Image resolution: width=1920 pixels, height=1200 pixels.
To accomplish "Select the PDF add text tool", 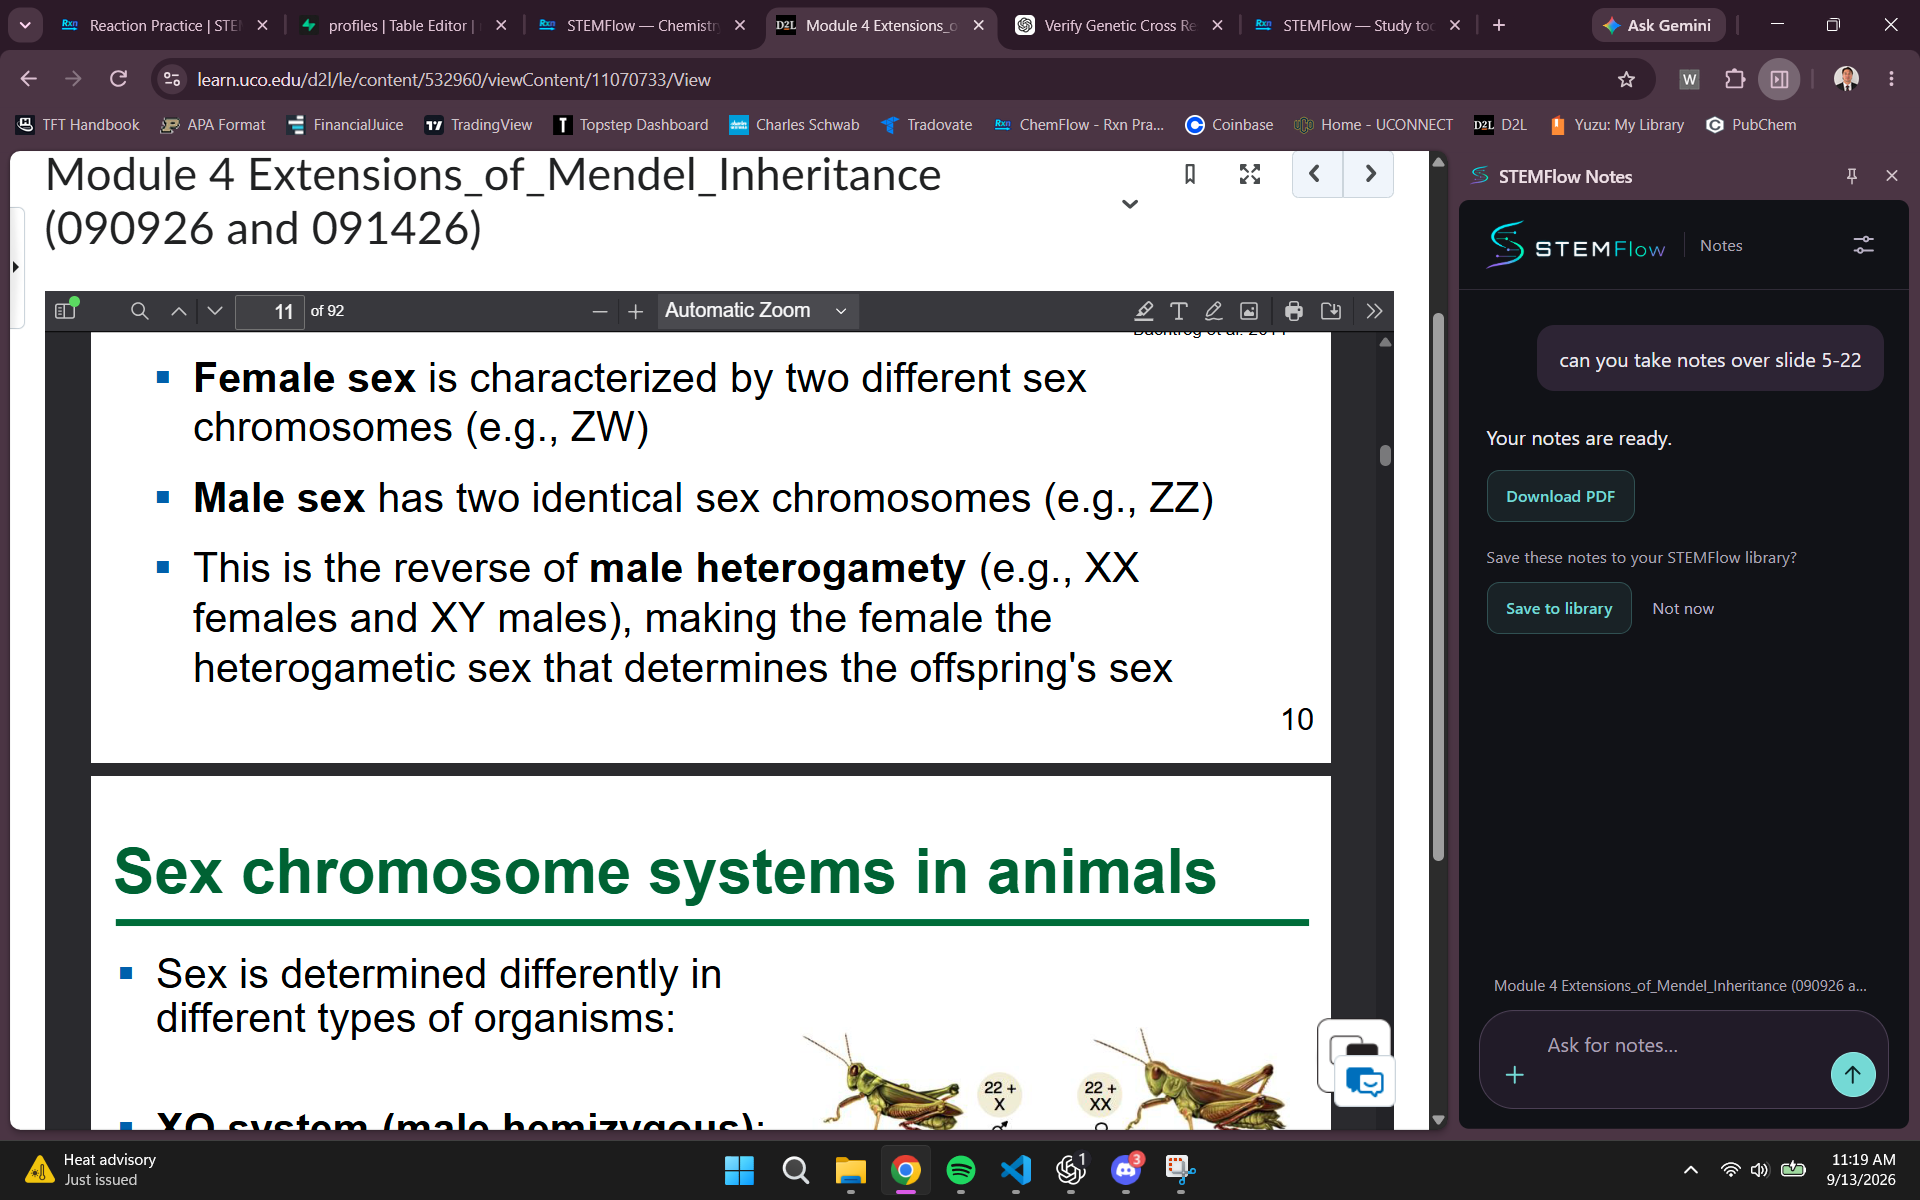I will click(x=1179, y=311).
